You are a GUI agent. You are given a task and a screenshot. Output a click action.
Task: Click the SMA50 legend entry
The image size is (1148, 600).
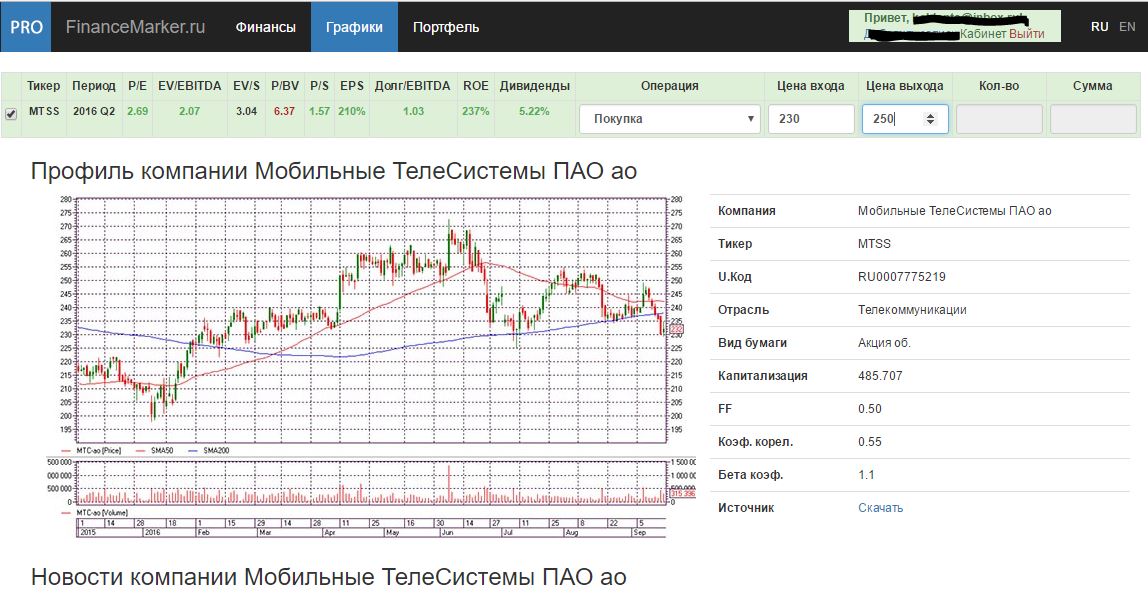154,451
